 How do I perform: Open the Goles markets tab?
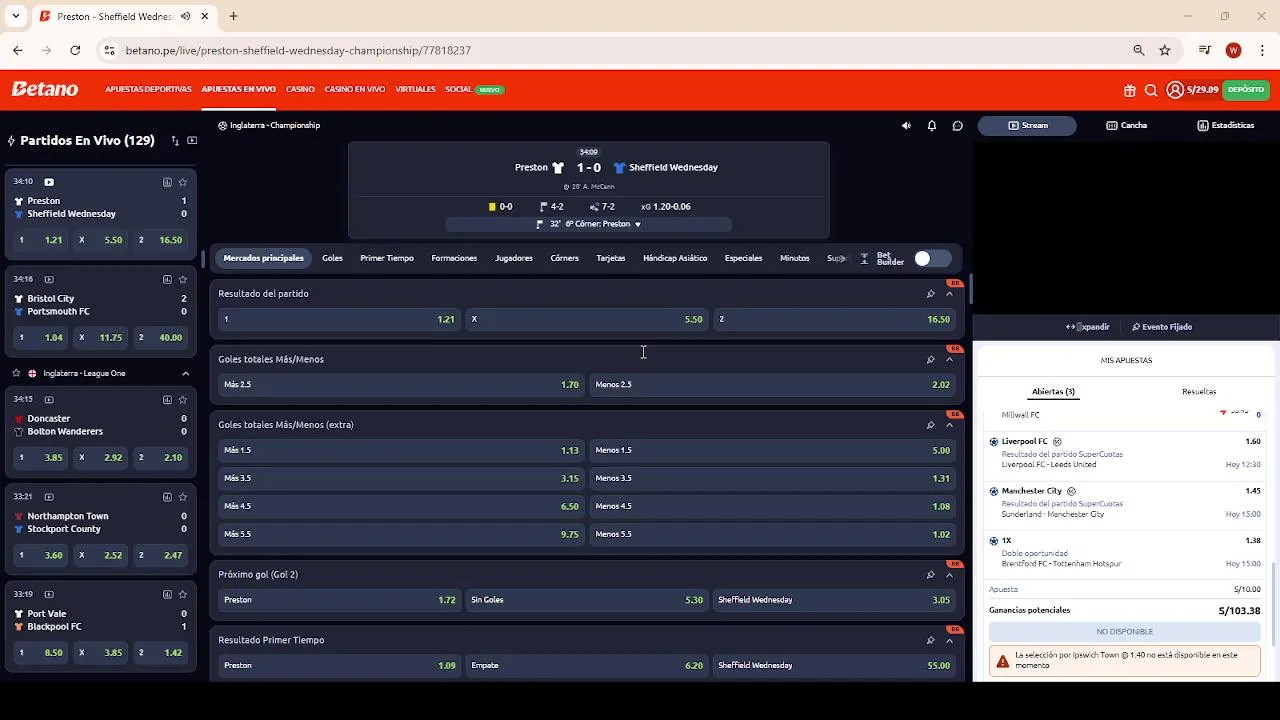coord(332,259)
